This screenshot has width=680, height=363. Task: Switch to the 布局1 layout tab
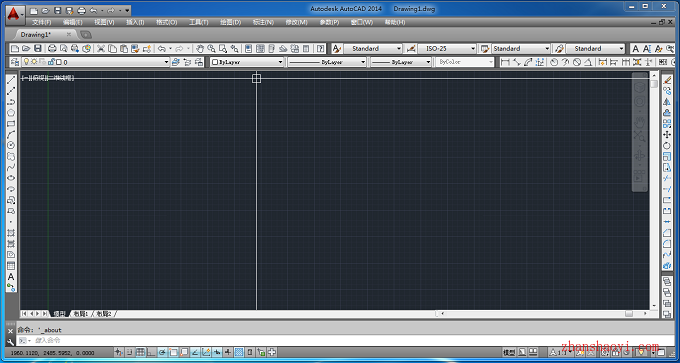coord(81,313)
